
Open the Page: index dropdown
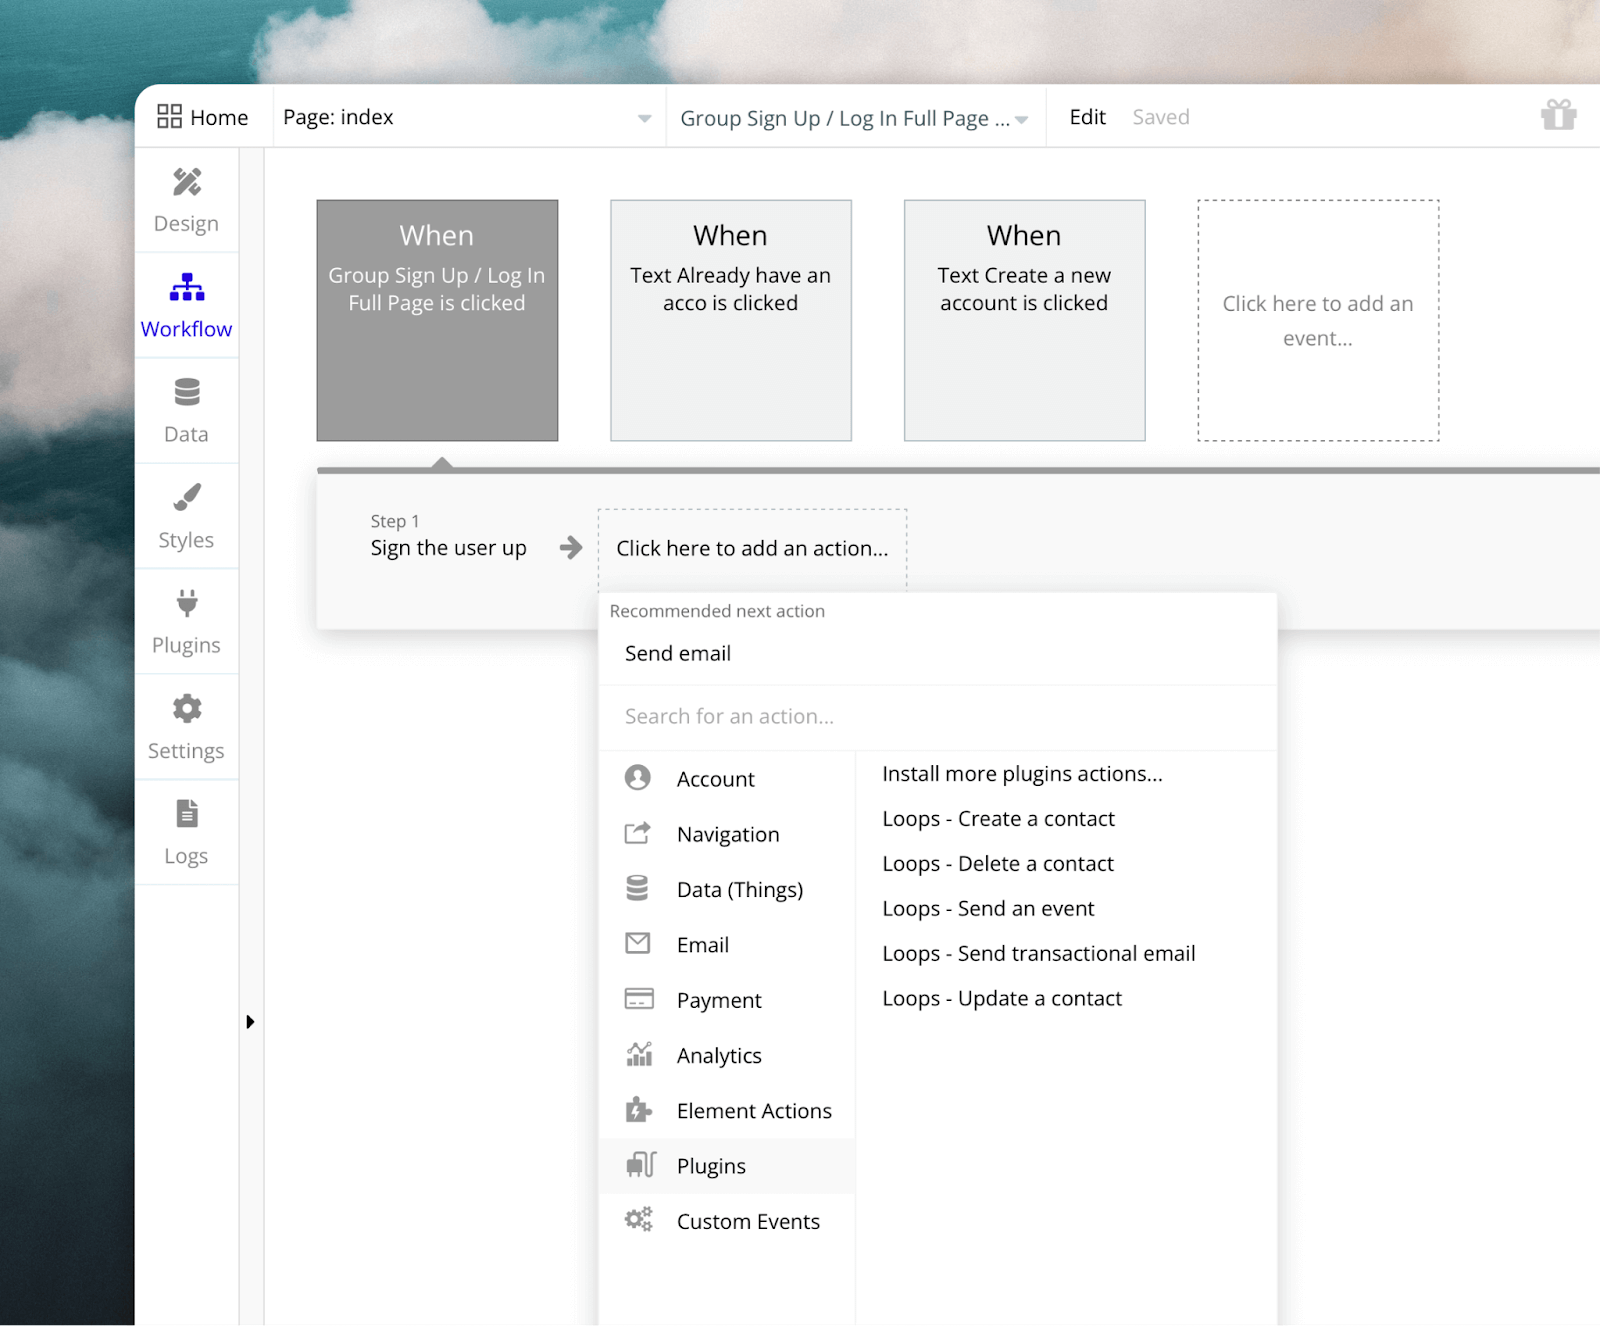465,117
